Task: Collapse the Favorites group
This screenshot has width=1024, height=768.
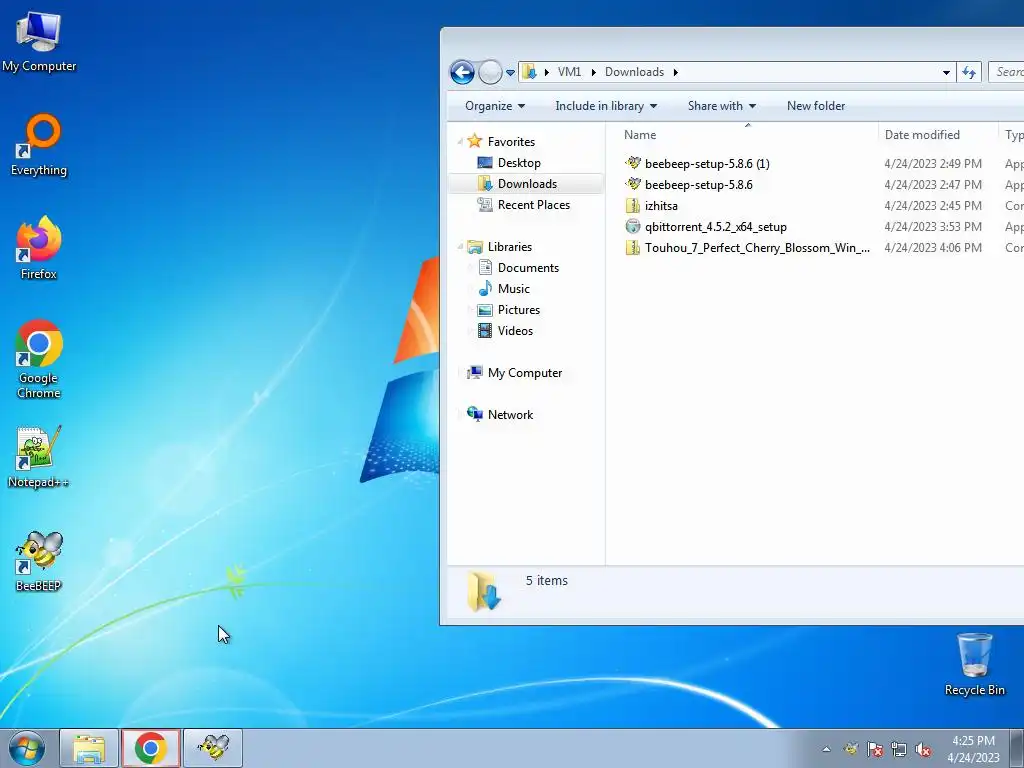Action: 460,142
